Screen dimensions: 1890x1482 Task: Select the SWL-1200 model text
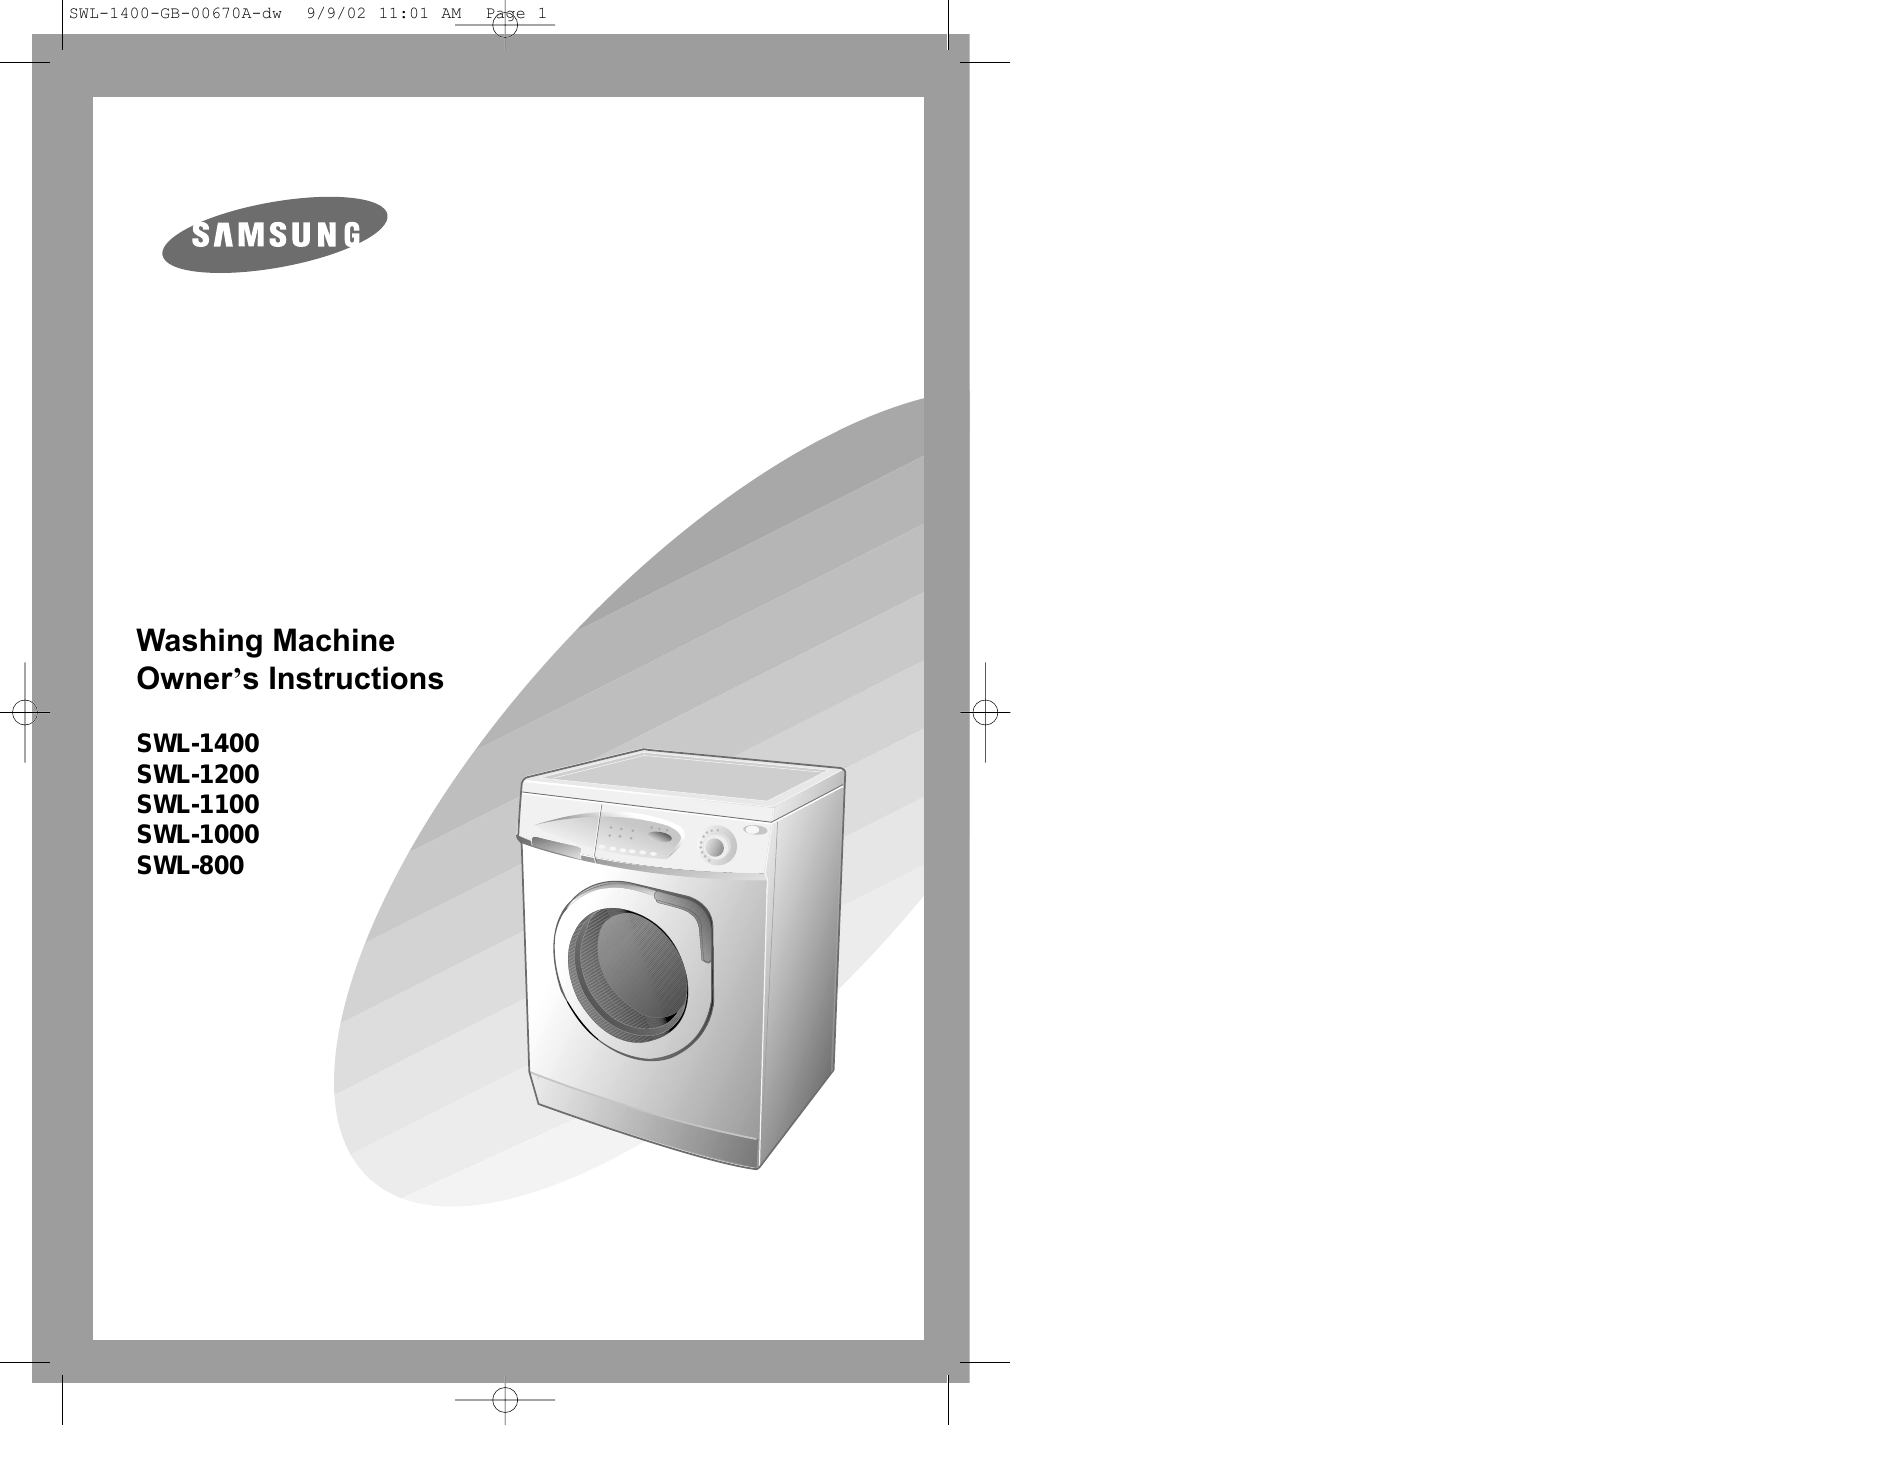click(x=198, y=774)
